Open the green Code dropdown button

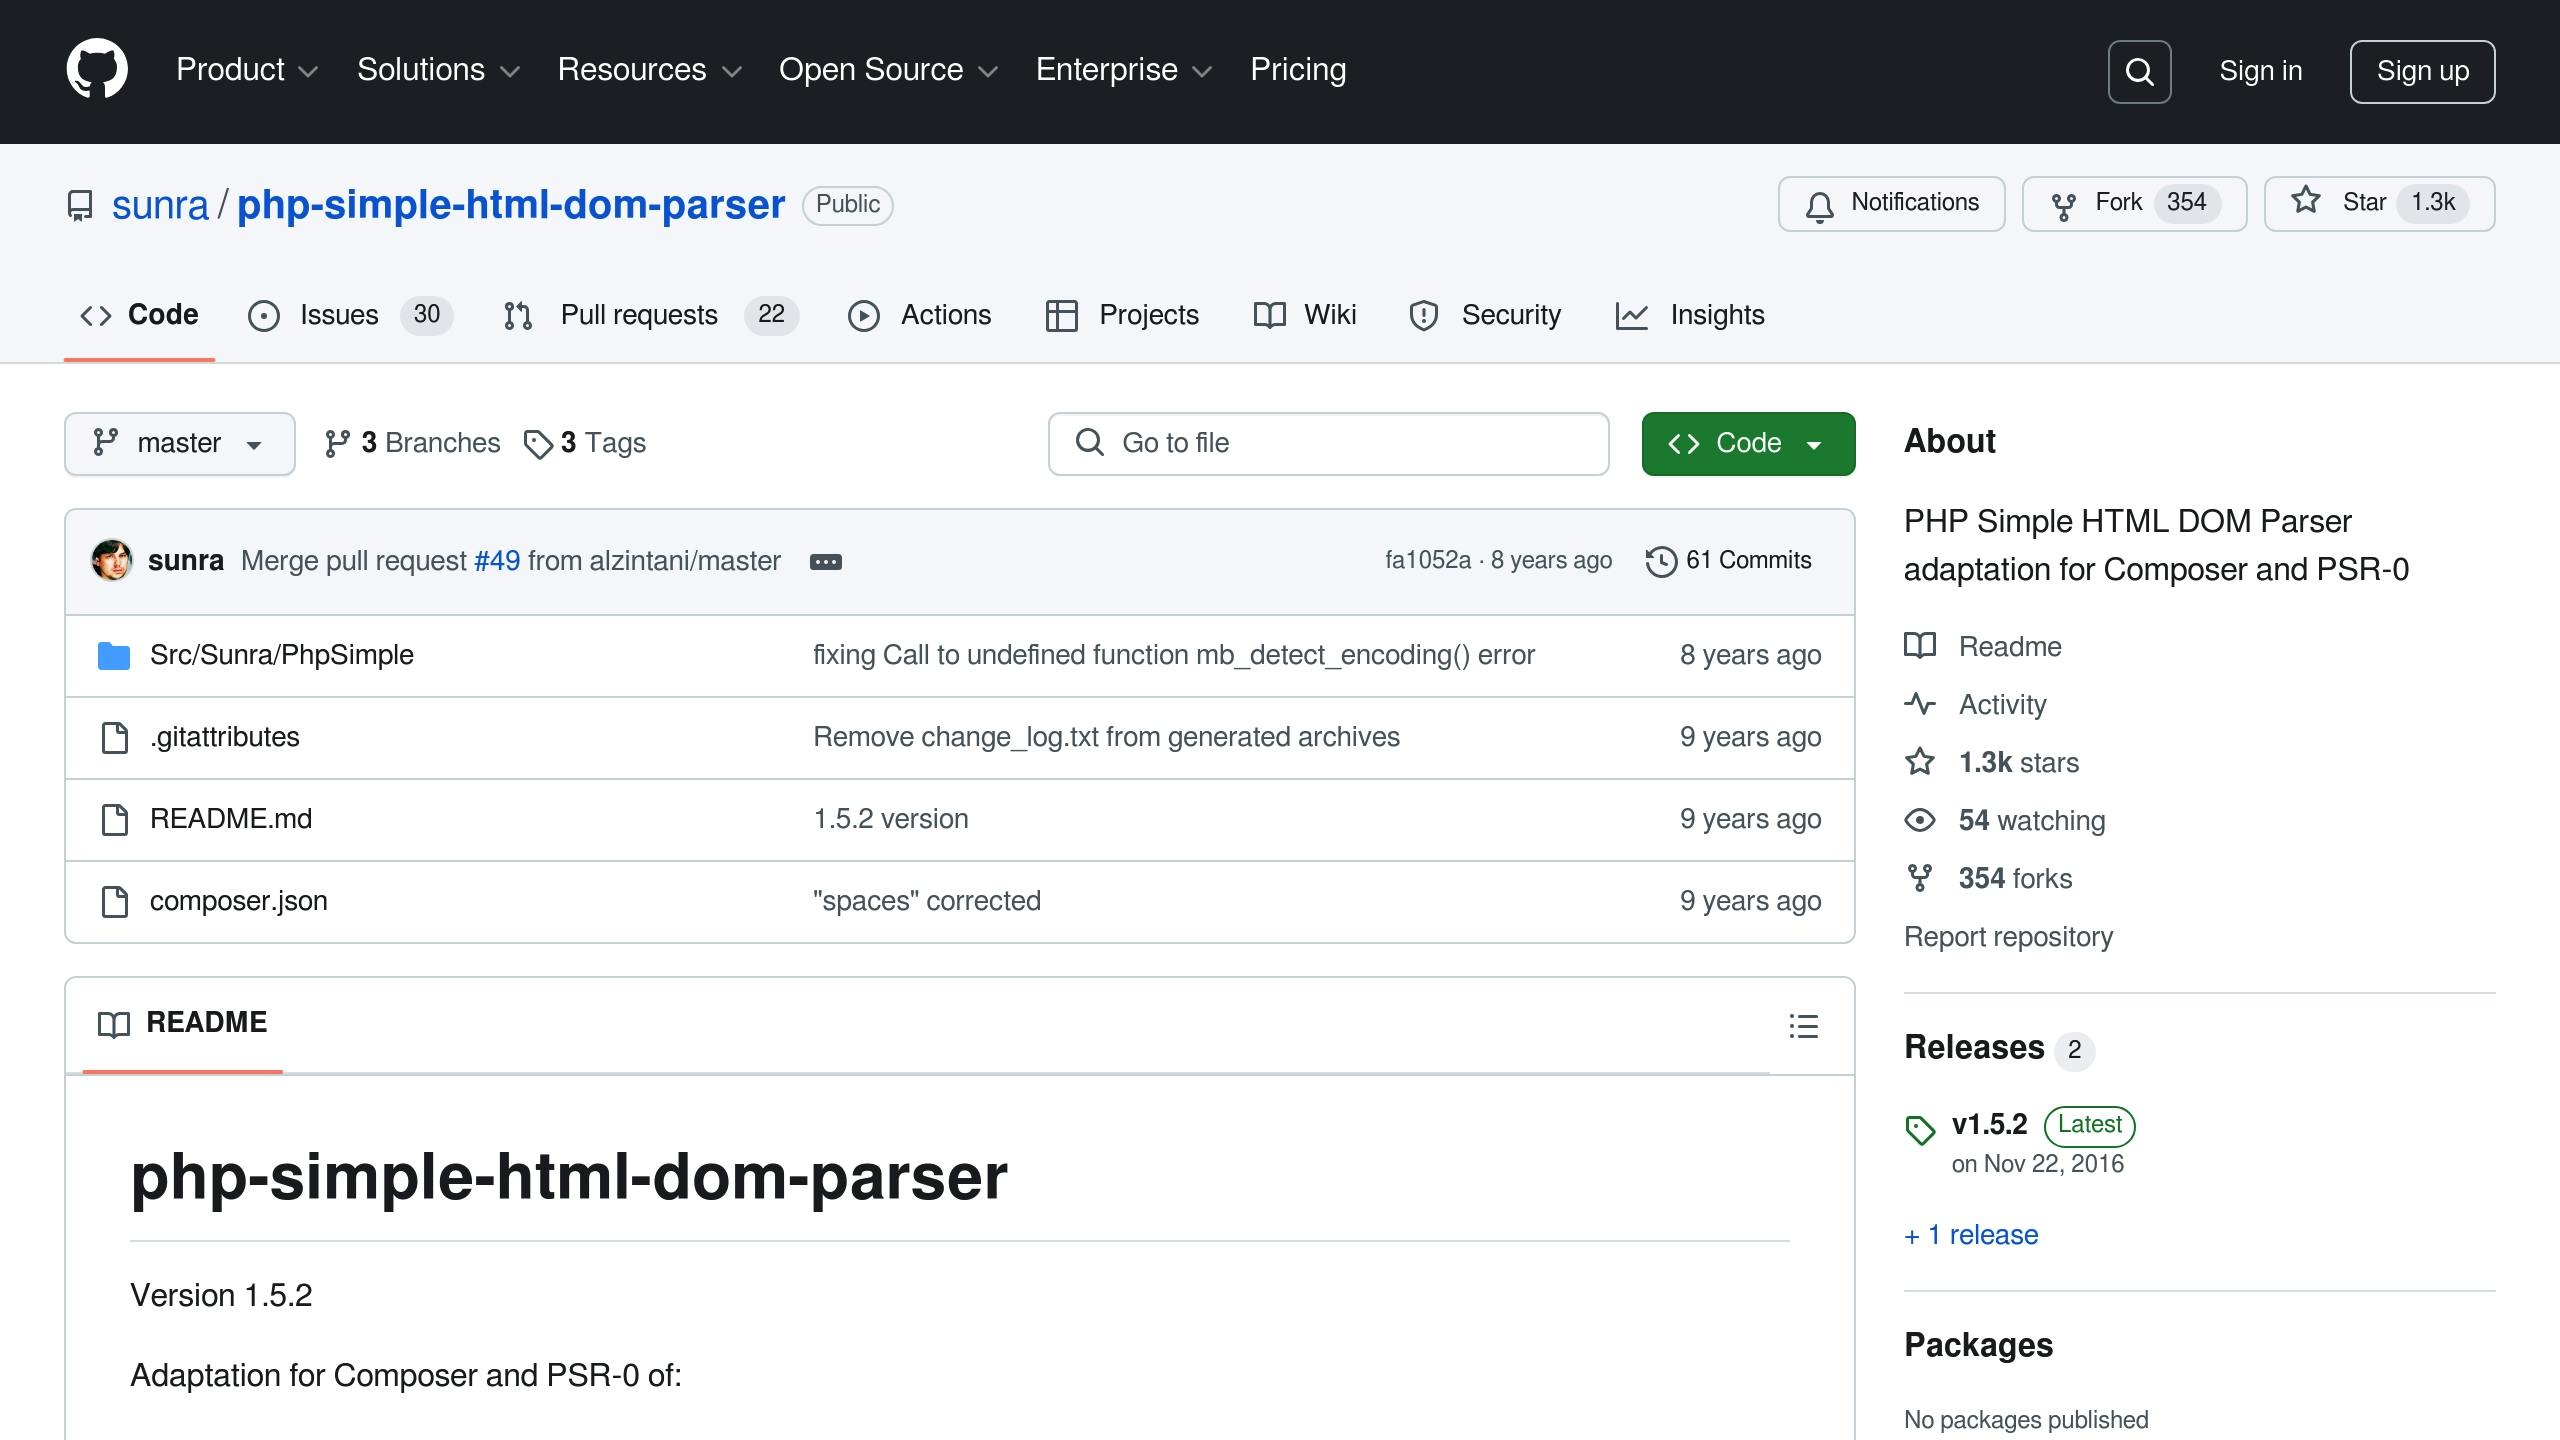pyautogui.click(x=1748, y=444)
